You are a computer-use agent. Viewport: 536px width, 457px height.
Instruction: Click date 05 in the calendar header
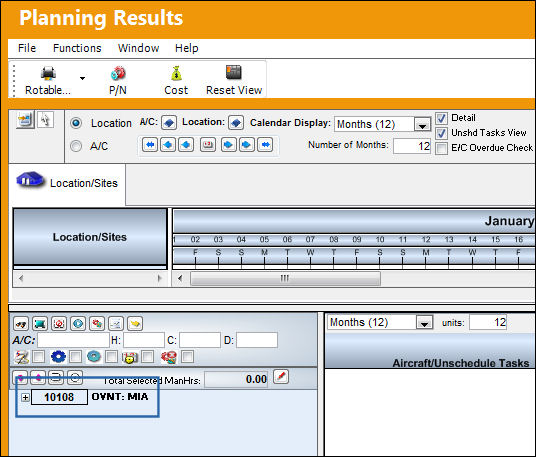(264, 240)
